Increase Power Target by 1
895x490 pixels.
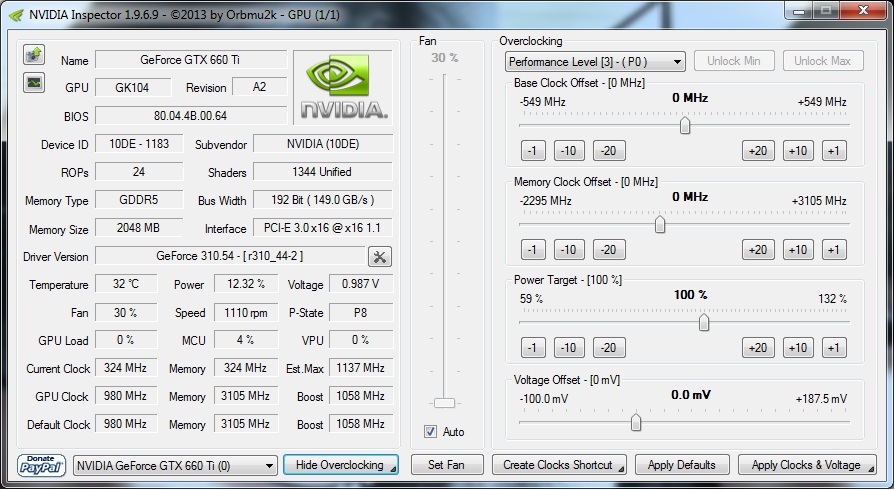click(x=834, y=348)
